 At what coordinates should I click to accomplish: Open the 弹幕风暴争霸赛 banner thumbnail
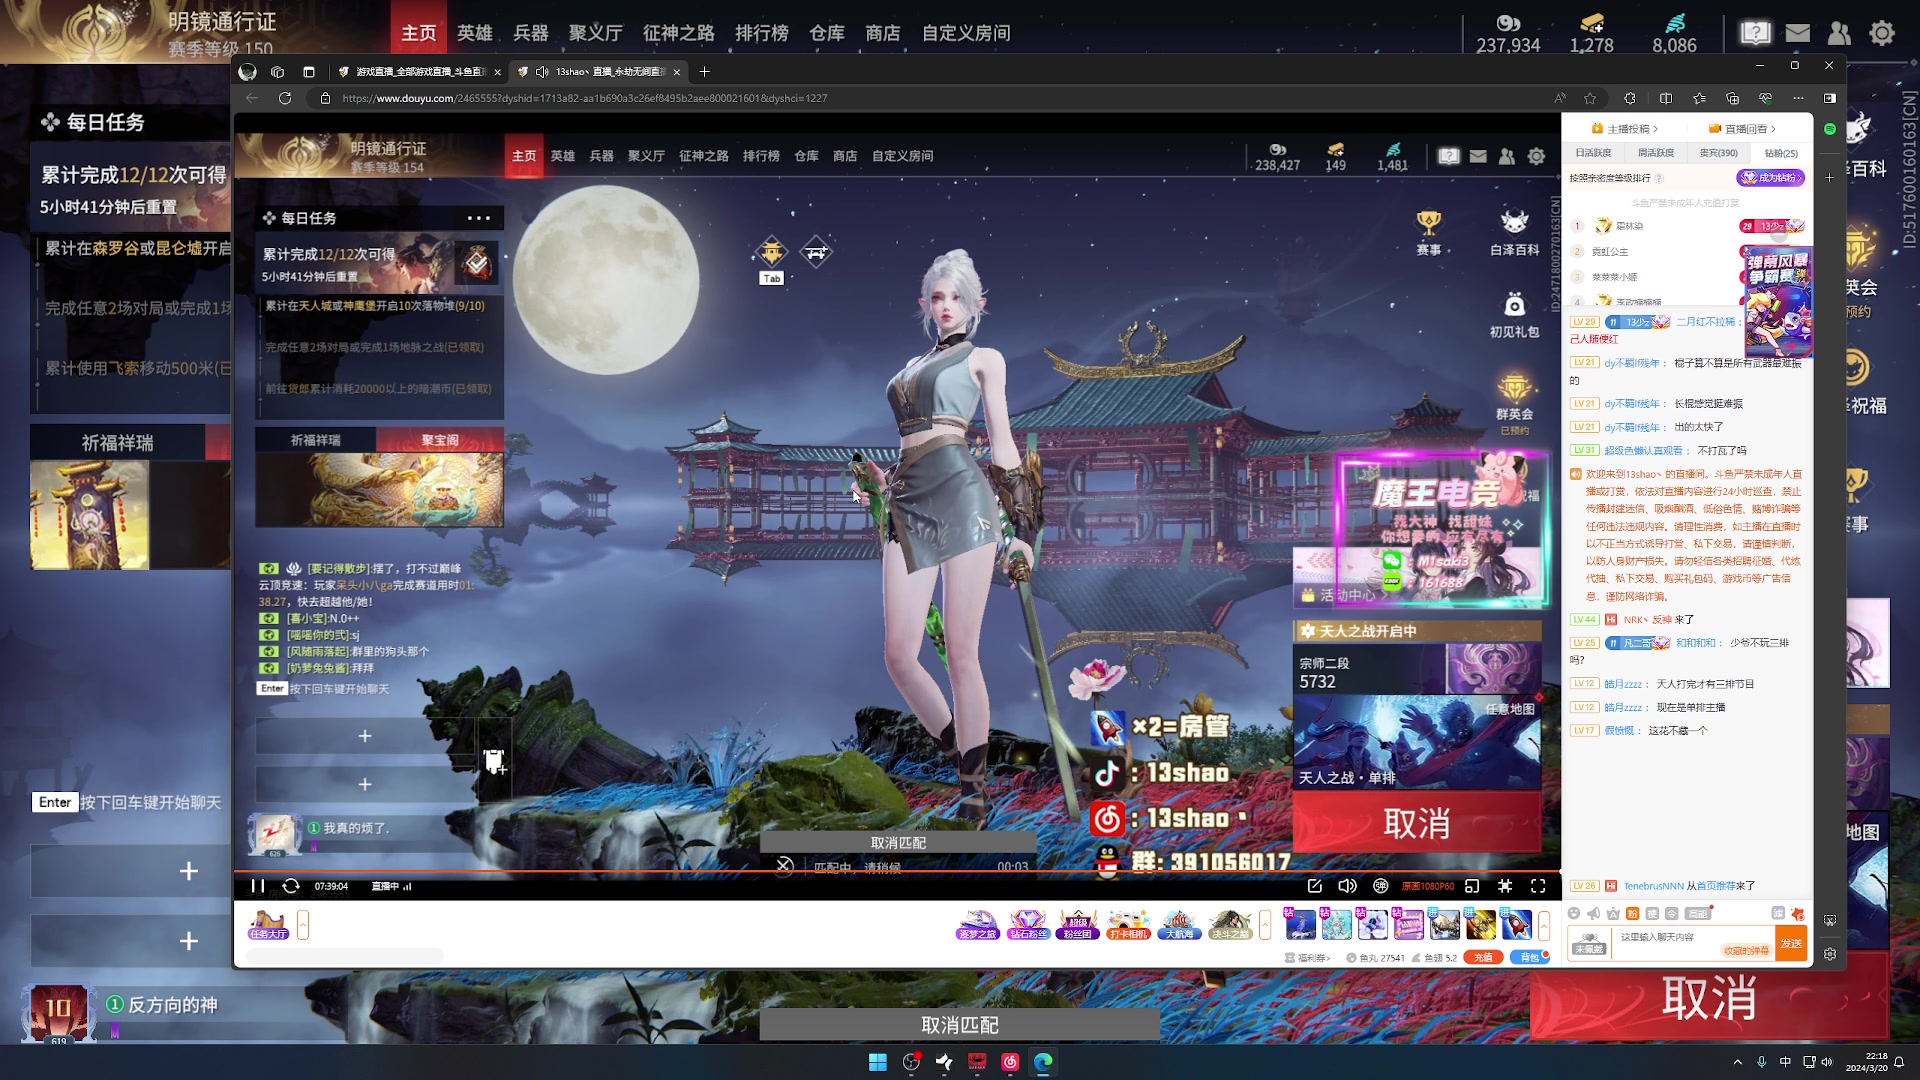click(1778, 304)
